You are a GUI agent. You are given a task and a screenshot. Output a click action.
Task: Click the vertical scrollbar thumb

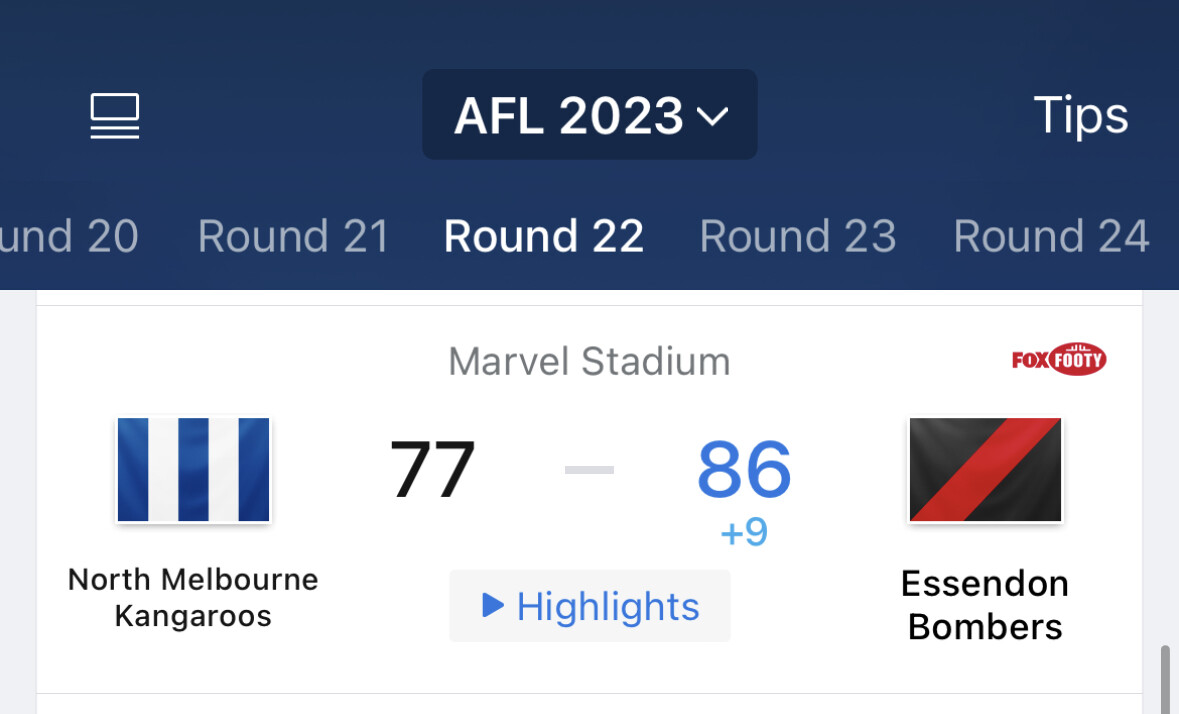[1165, 679]
